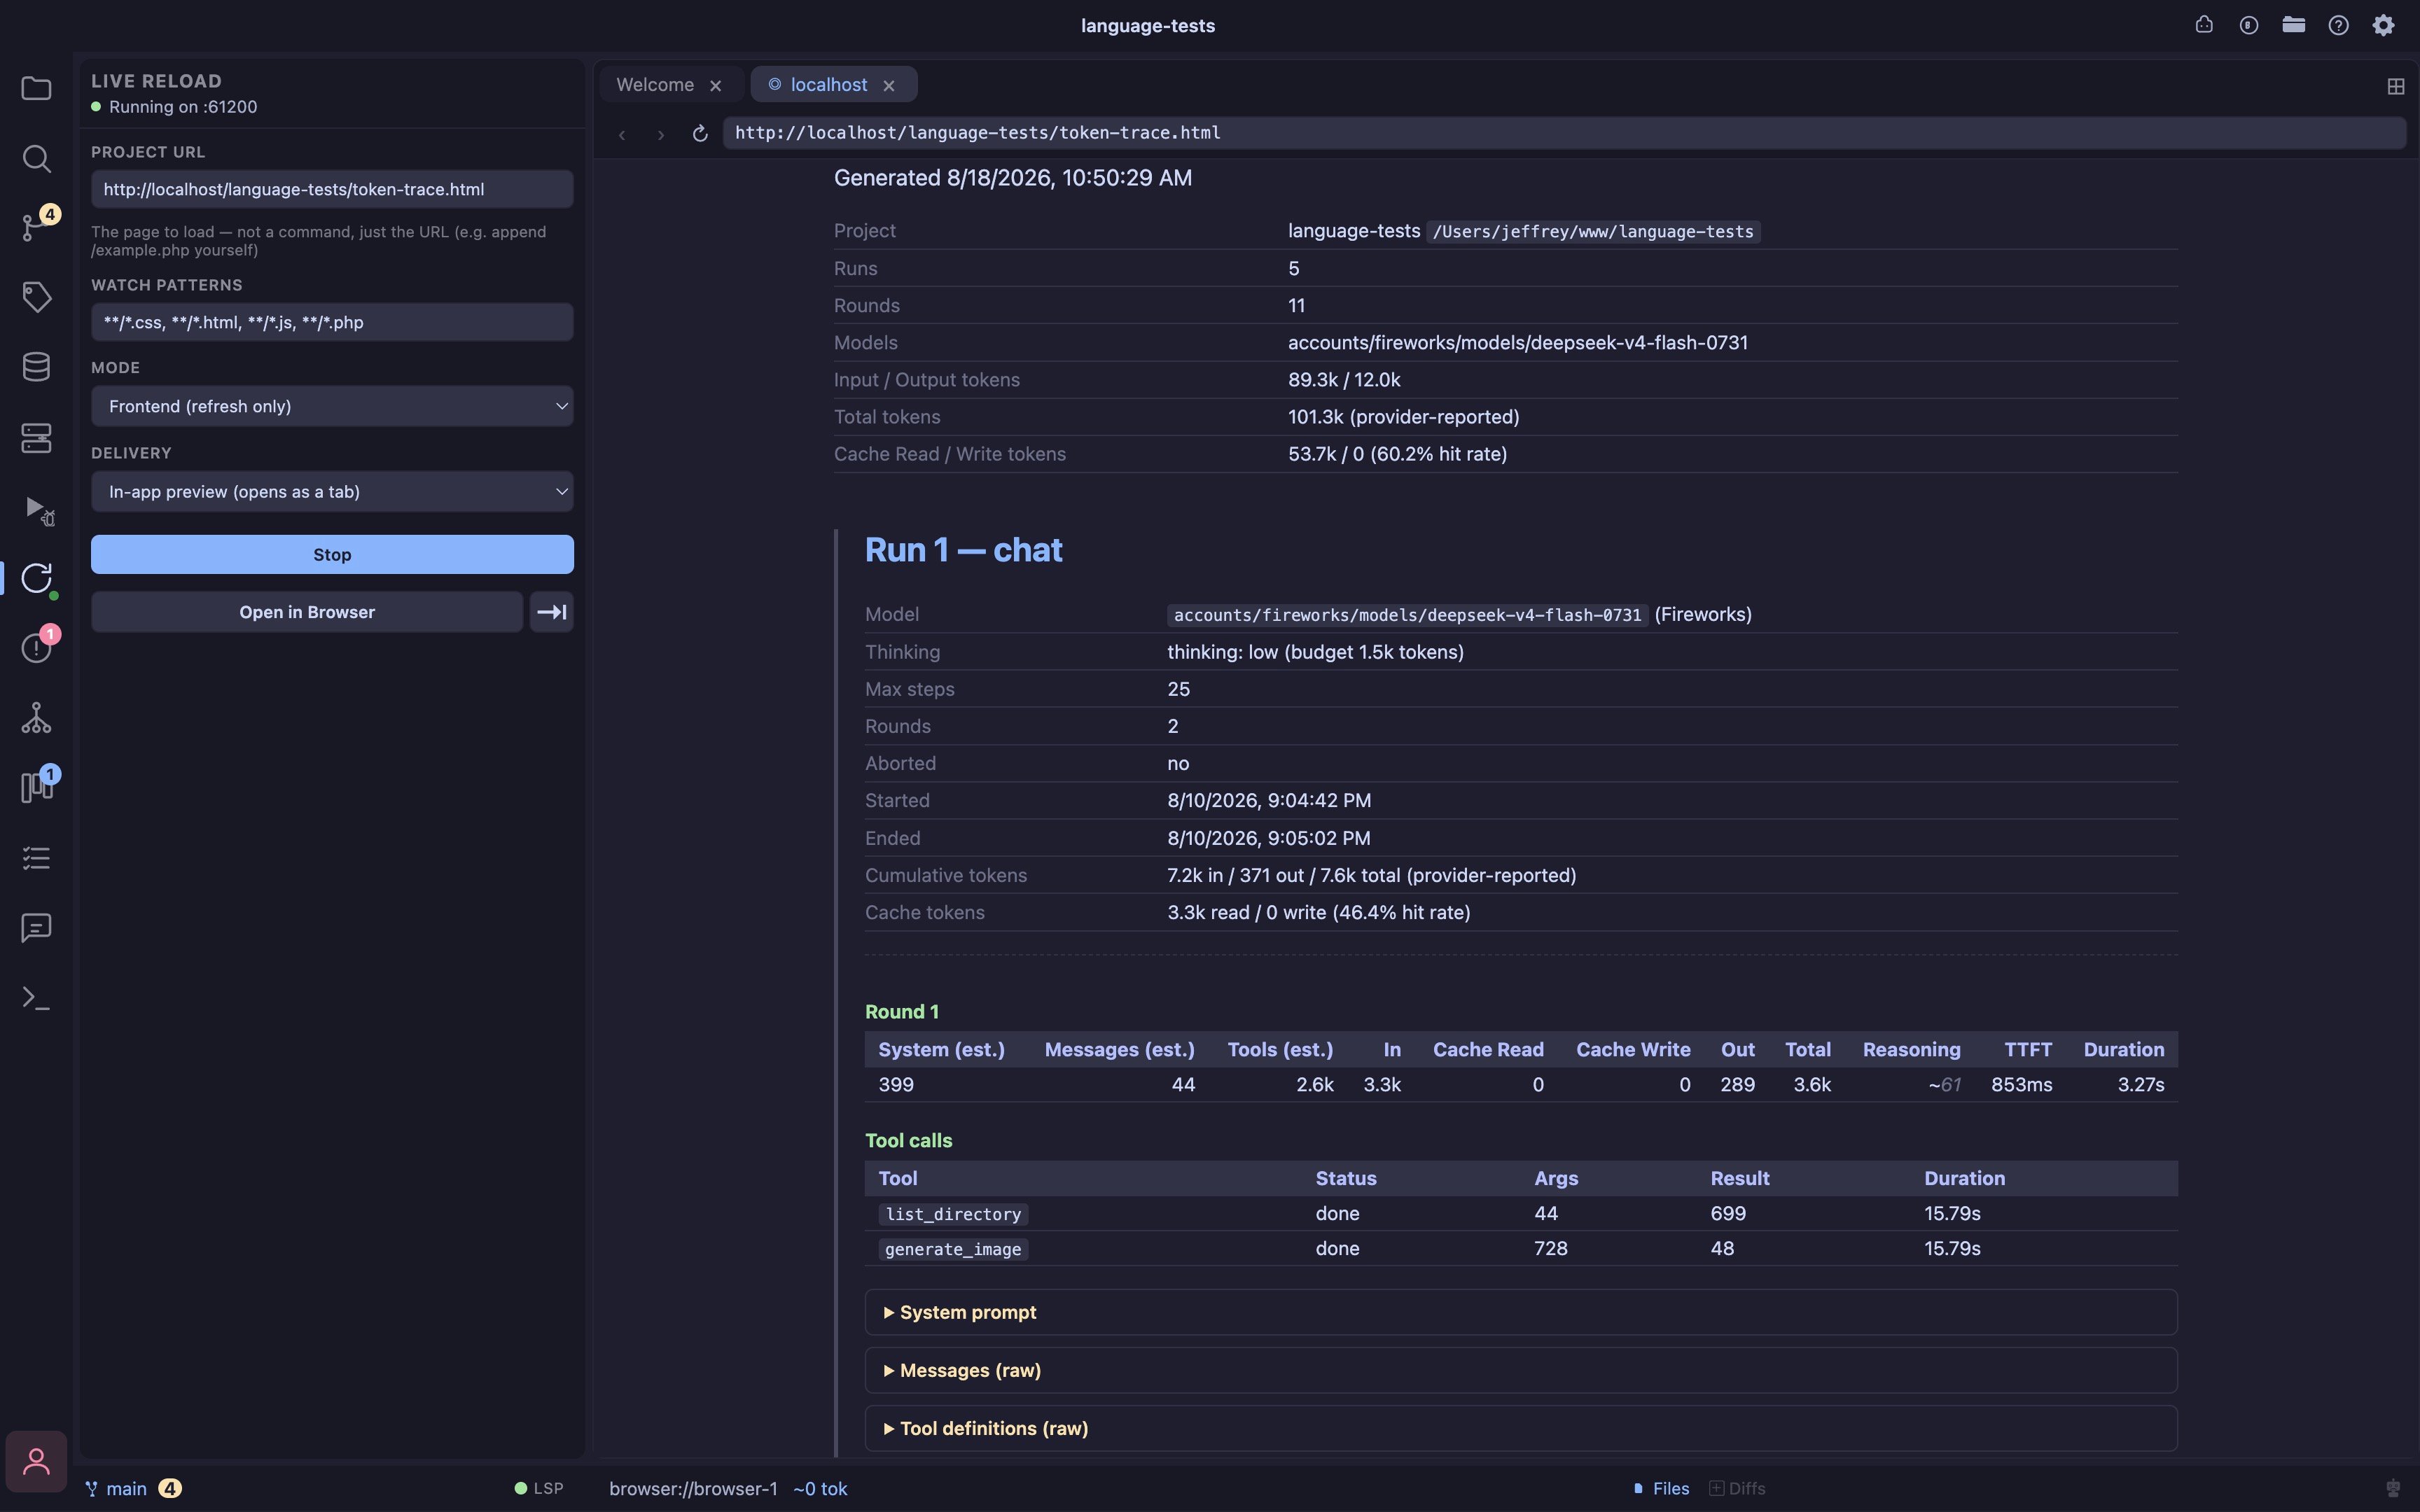Click the reload page icon in browser bar
This screenshot has height=1512, width=2420.
pyautogui.click(x=700, y=133)
